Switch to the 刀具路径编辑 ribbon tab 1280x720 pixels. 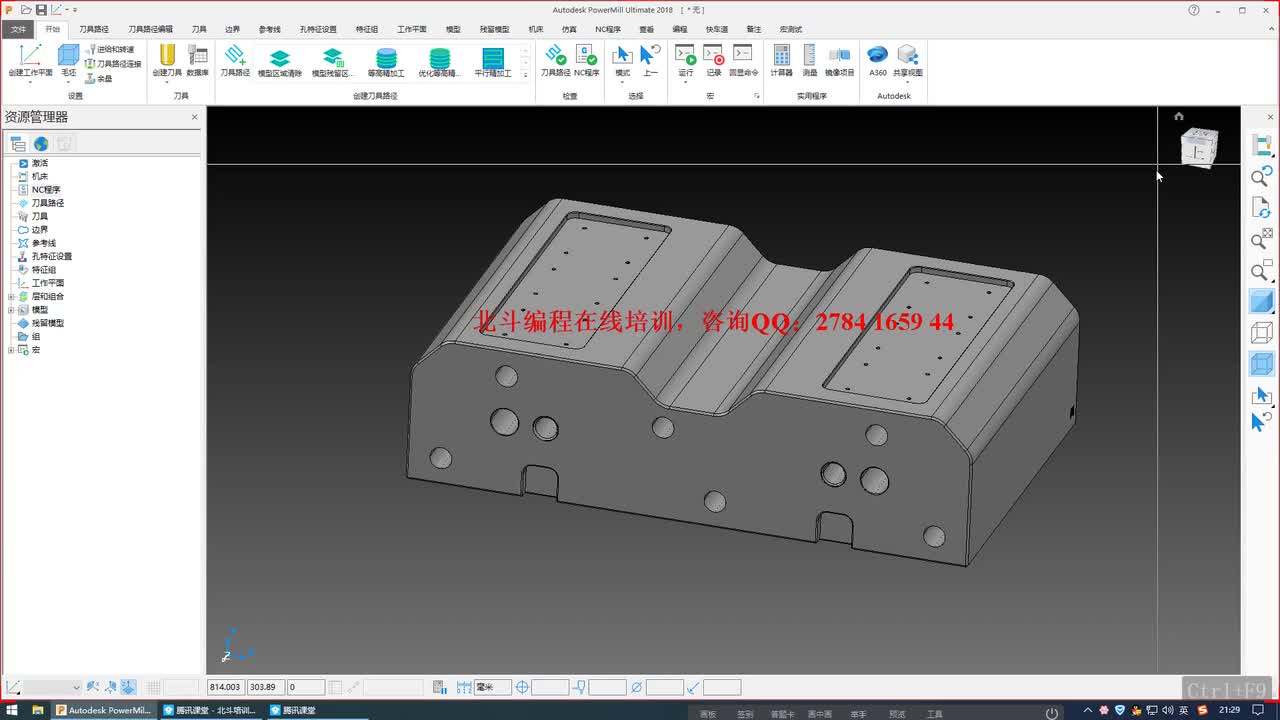150,30
